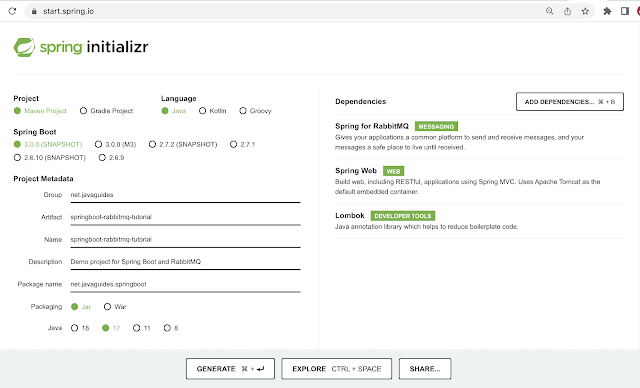
Task: Click the start.spring.io address bar URL
Action: pos(69,11)
